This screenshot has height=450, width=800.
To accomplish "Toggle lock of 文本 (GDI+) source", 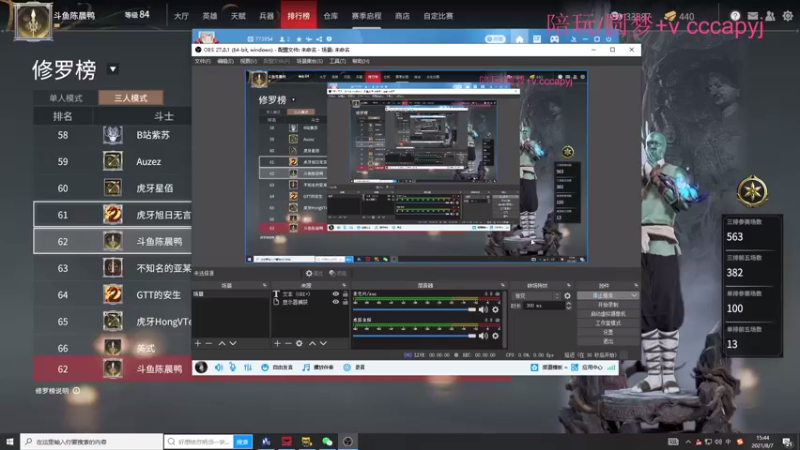I will click(x=345, y=294).
